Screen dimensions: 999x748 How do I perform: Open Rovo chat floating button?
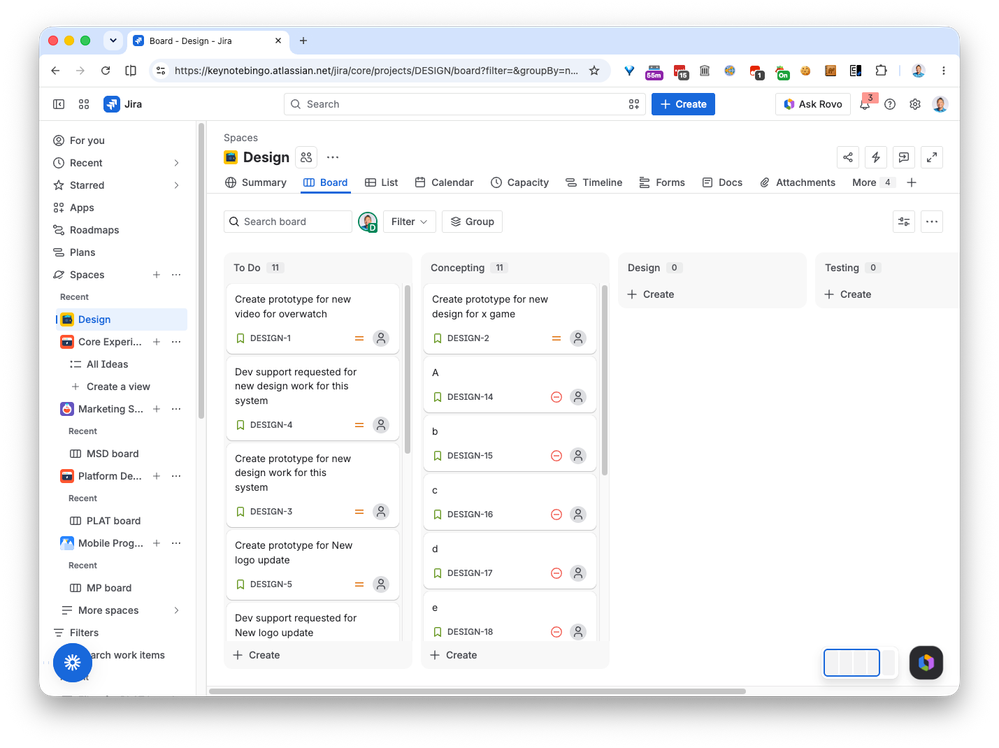point(926,663)
